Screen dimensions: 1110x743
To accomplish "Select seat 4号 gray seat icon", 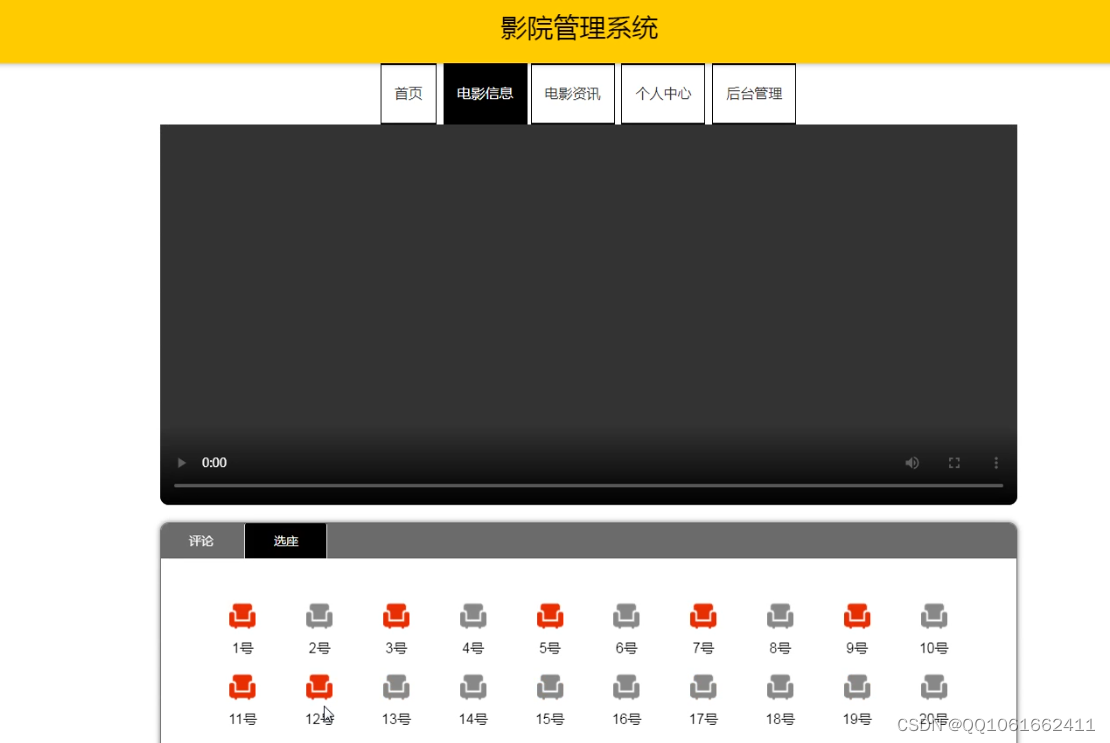I will 472,615.
